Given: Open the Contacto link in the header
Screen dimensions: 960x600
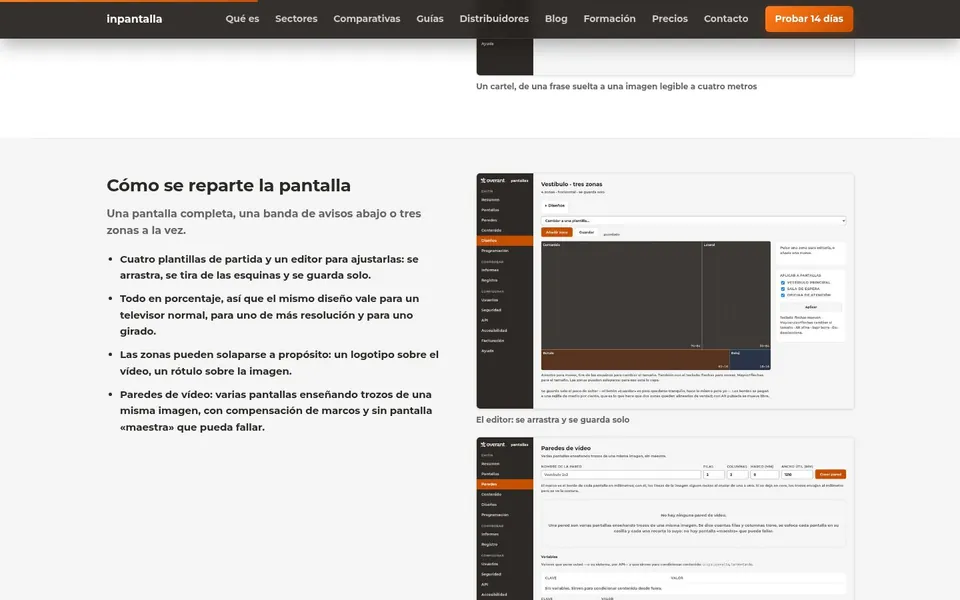Looking at the screenshot, I should (x=726, y=19).
